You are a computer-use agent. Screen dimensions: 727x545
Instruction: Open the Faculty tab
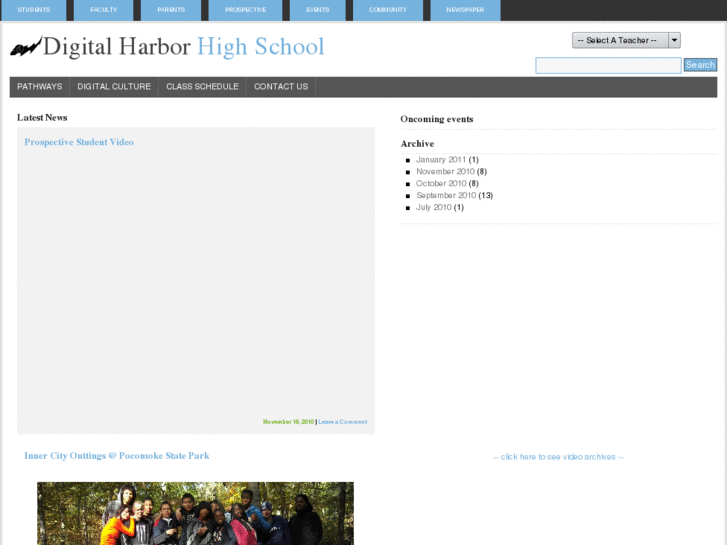coord(103,10)
